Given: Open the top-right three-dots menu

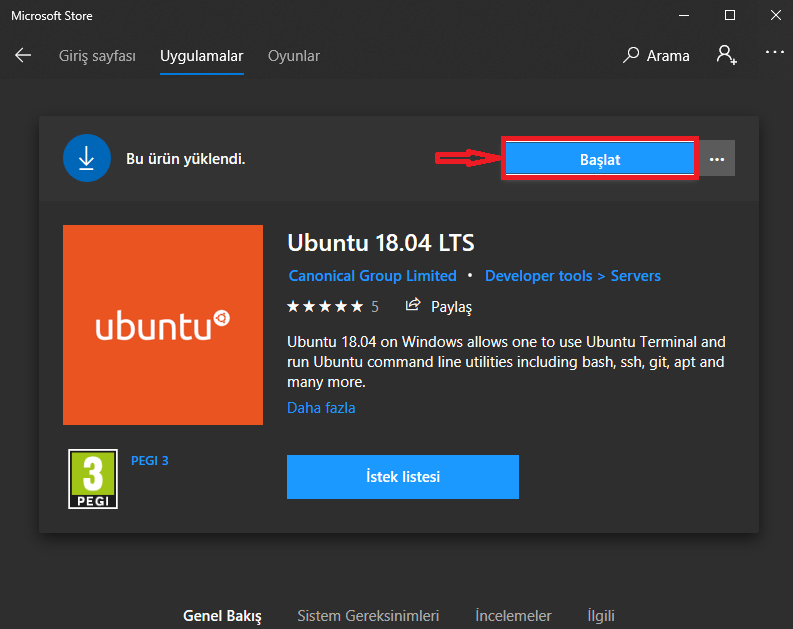Looking at the screenshot, I should point(775,52).
